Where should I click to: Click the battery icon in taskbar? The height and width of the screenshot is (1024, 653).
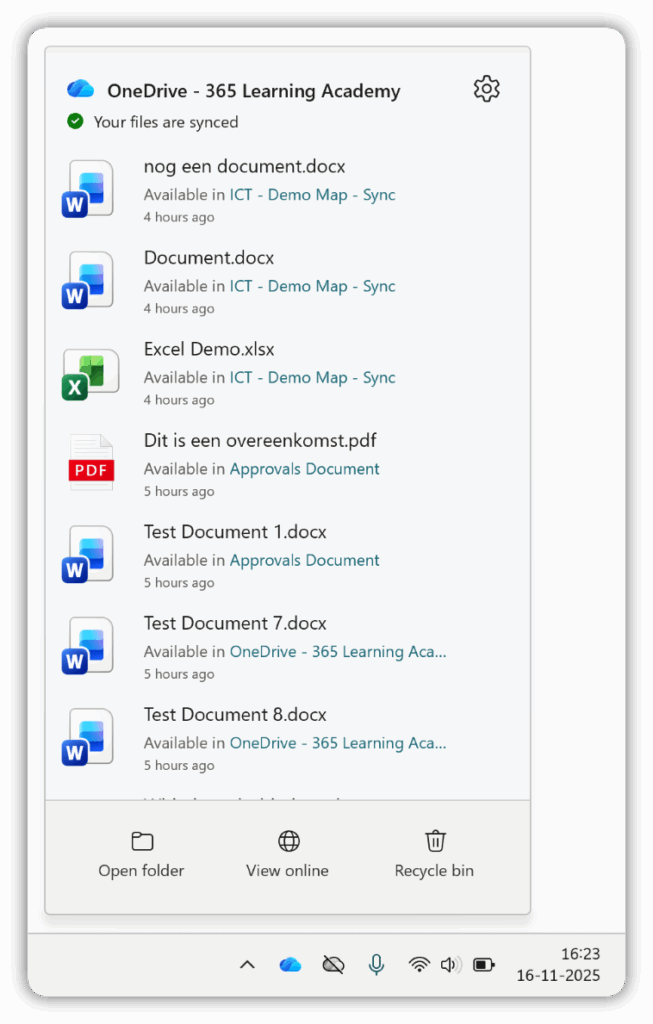pos(484,964)
